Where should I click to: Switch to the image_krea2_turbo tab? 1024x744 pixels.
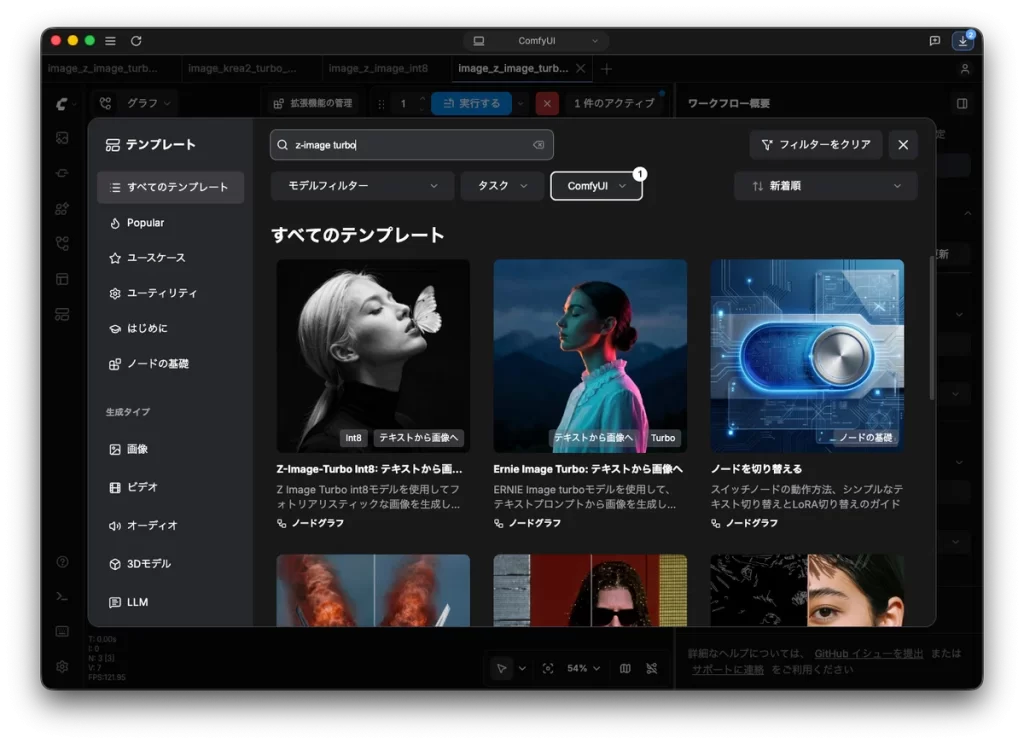(x=242, y=69)
